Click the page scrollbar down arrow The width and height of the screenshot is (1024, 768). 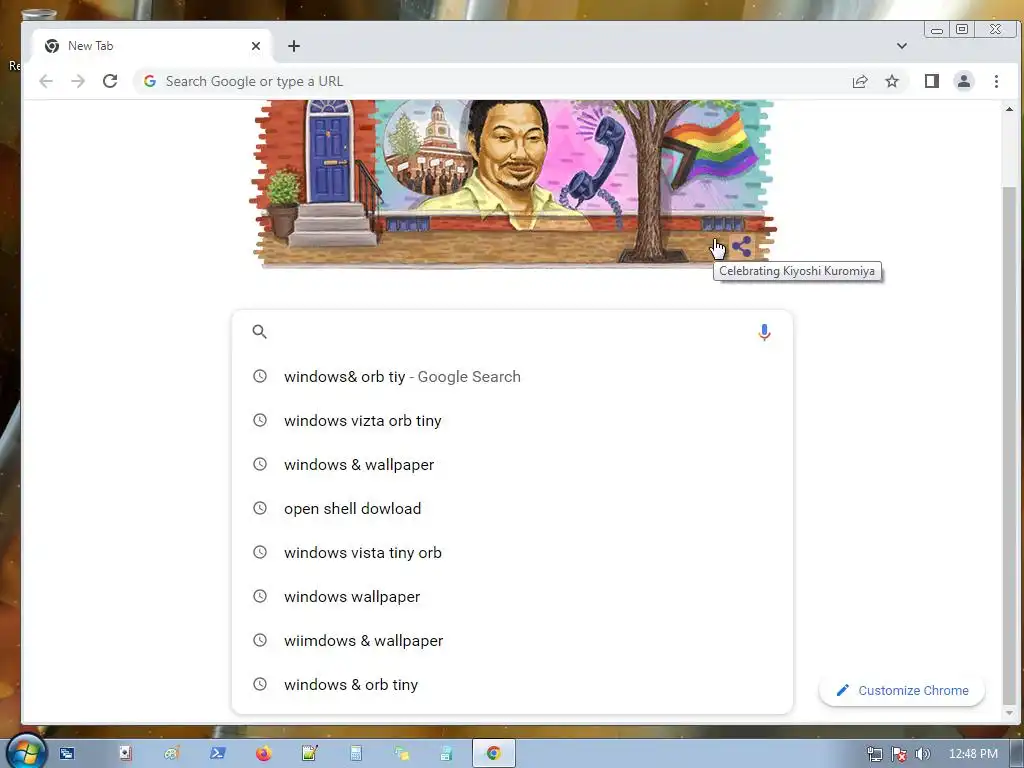(x=1010, y=713)
